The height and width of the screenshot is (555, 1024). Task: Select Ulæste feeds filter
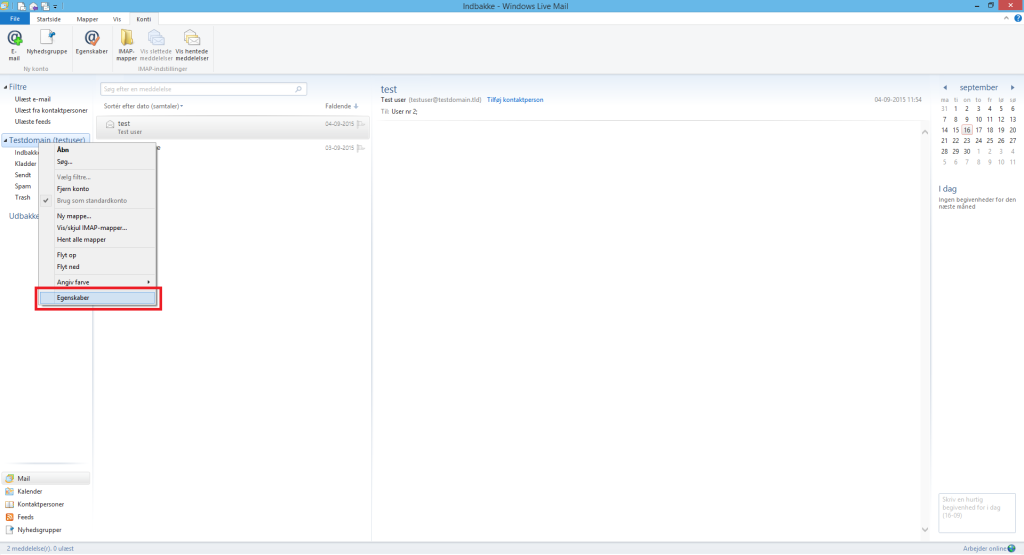coord(33,121)
